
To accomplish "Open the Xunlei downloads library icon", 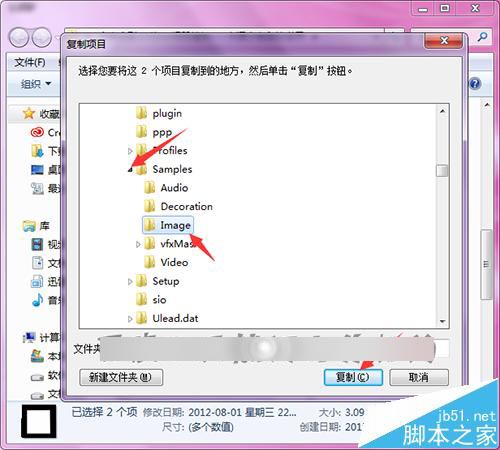I will point(37,282).
